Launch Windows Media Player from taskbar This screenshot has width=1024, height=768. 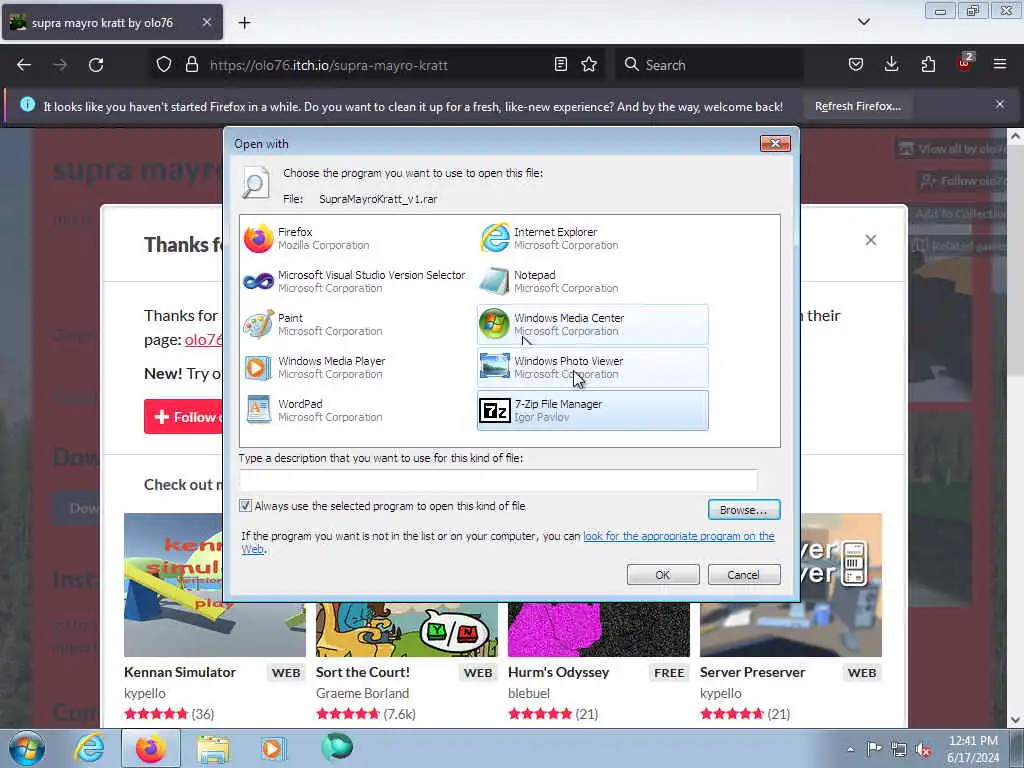coord(273,748)
